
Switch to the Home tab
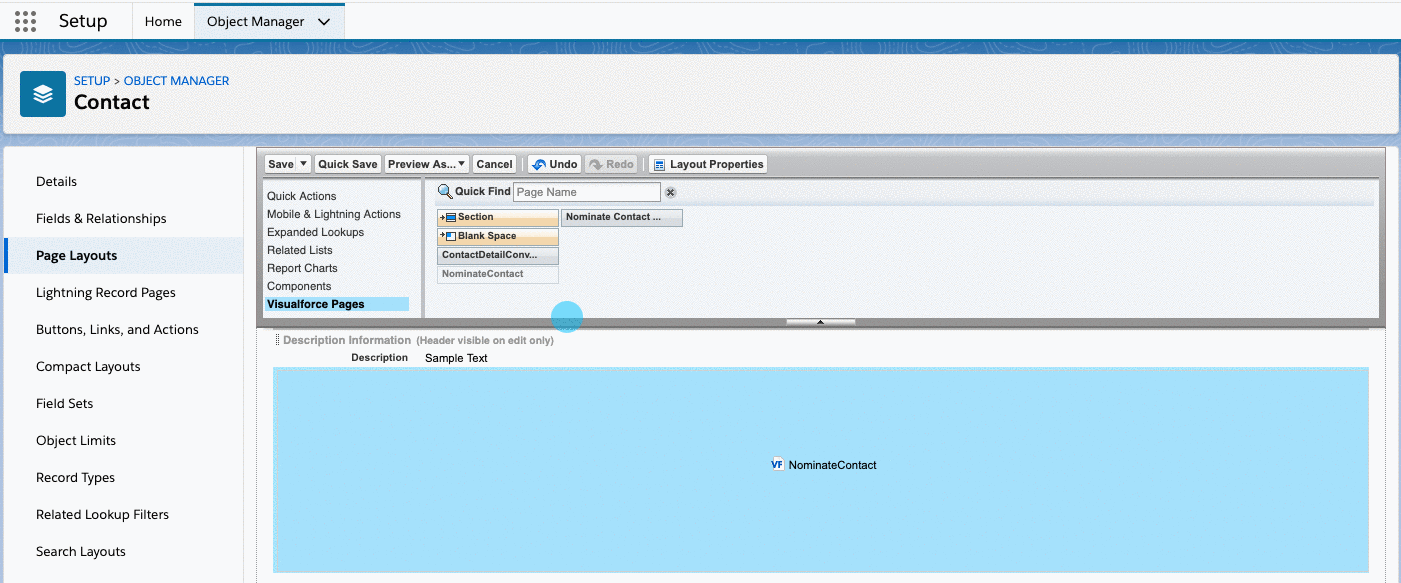point(163,21)
